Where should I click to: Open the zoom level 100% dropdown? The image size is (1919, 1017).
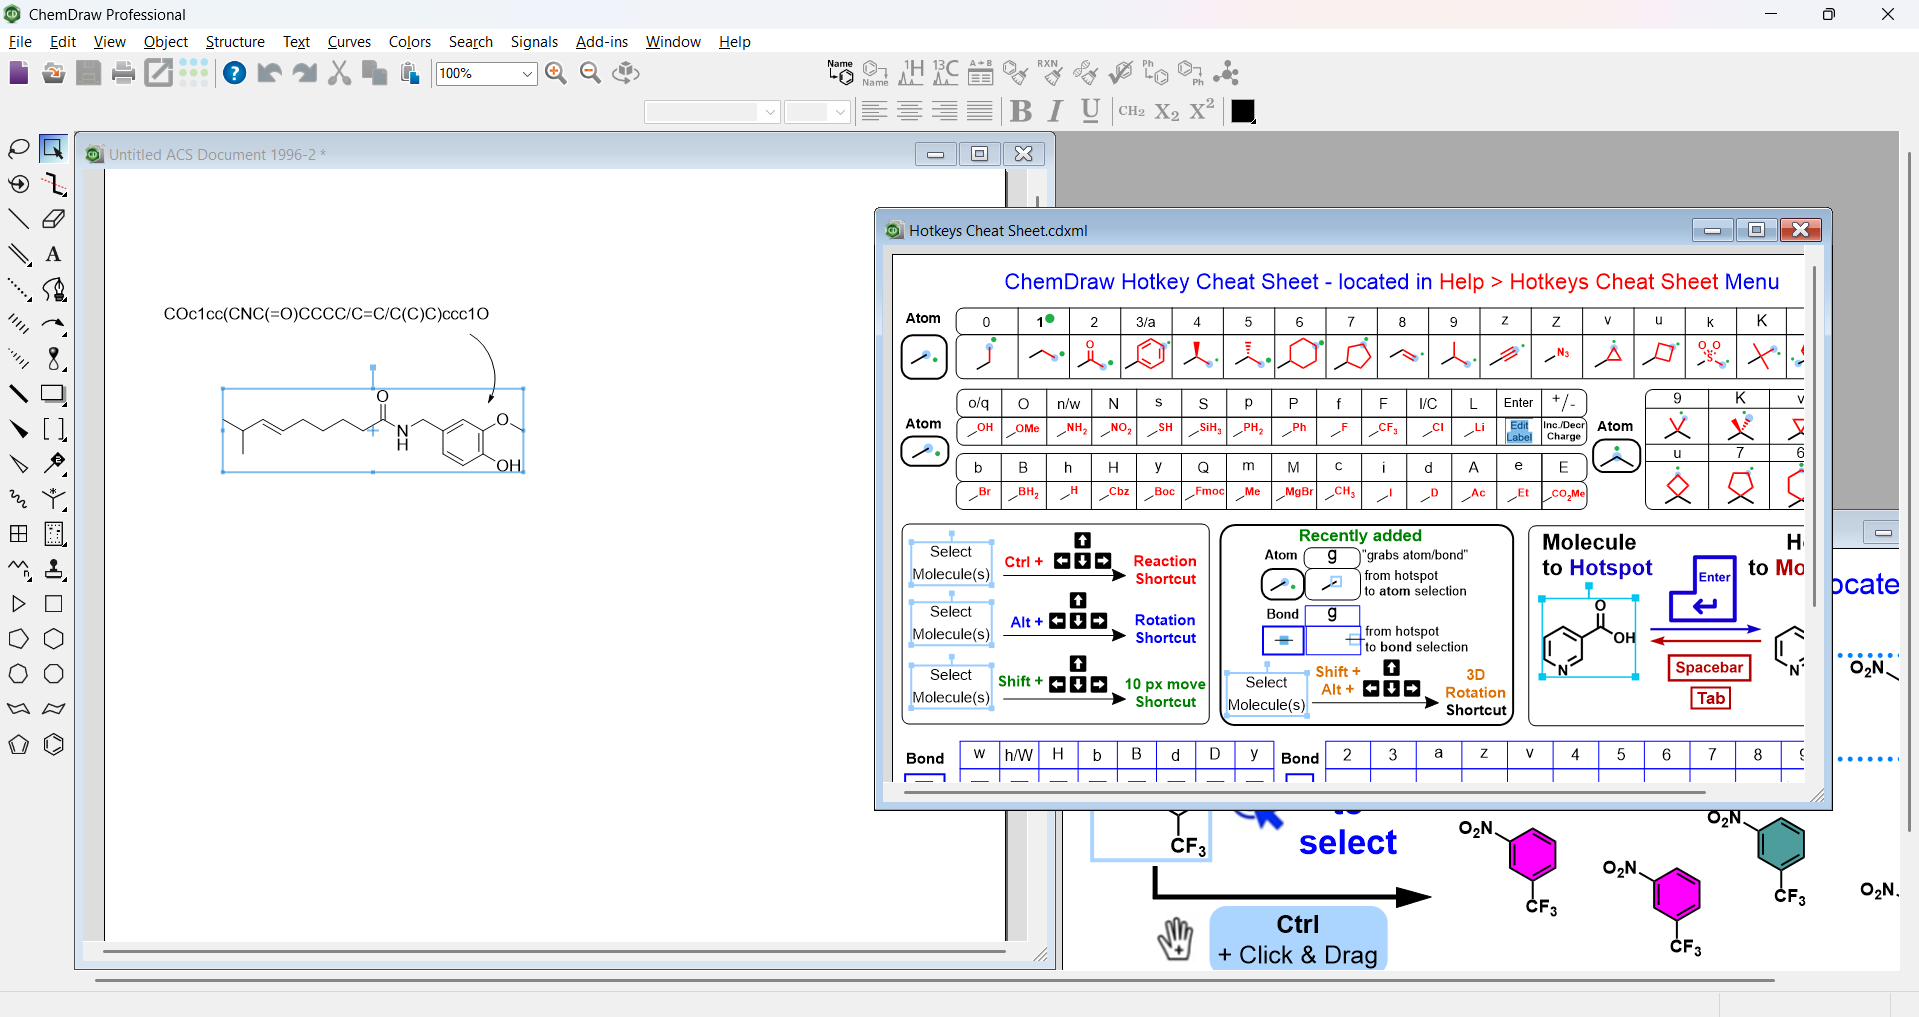[527, 74]
